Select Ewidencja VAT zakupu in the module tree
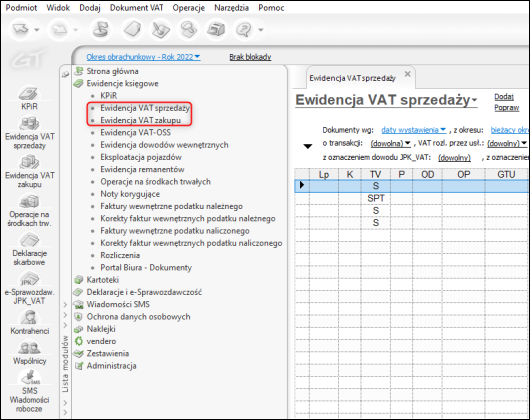This screenshot has width=530, height=420. 140,120
